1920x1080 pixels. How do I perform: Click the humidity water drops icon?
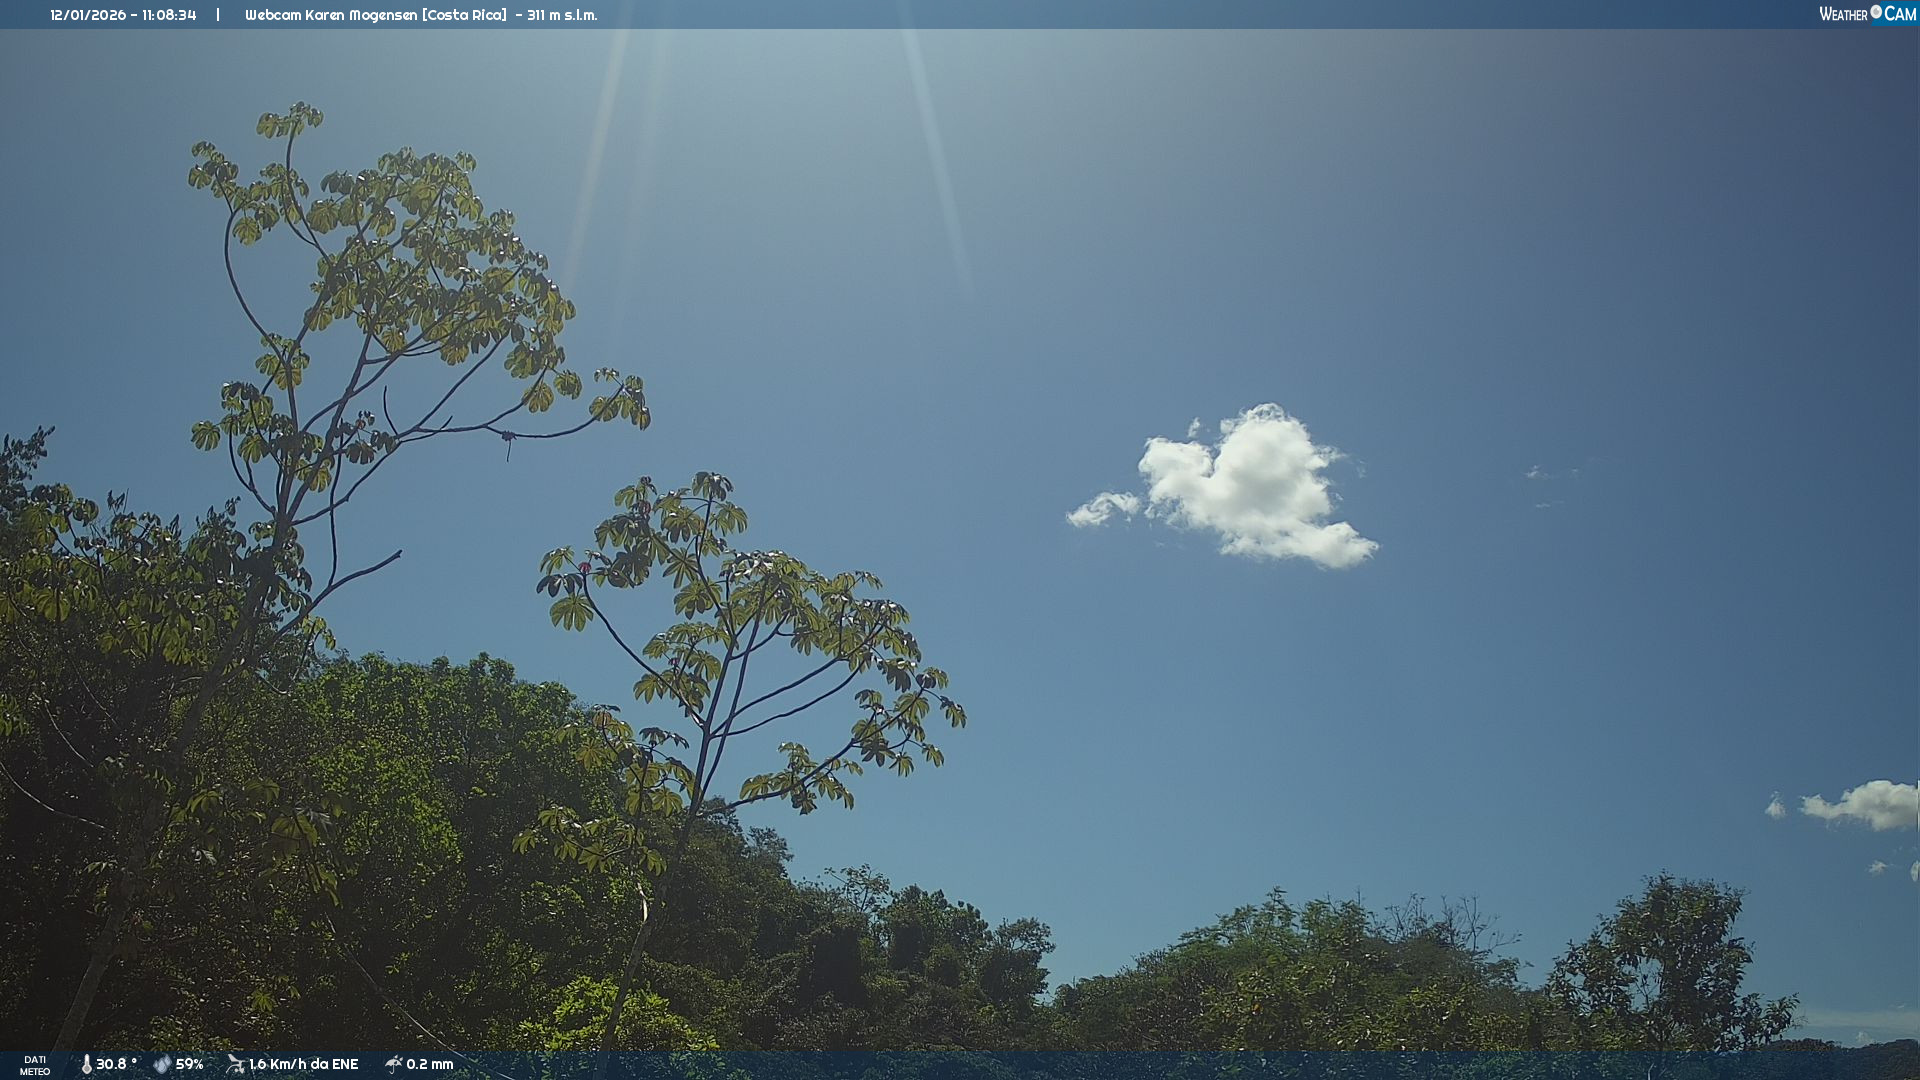(162, 1065)
